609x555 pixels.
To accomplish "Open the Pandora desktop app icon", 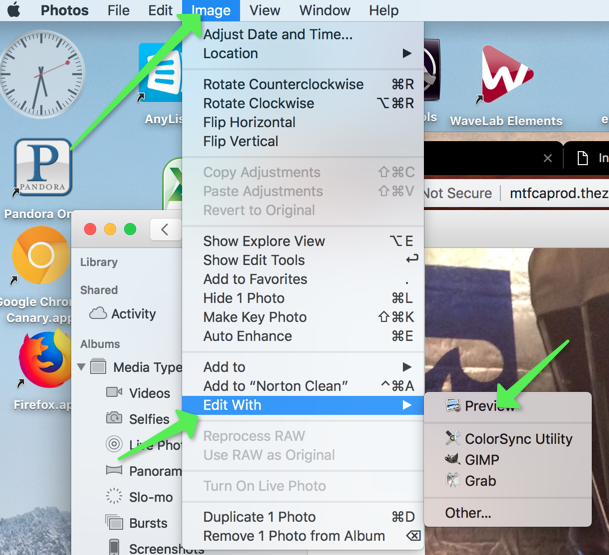I will click(42, 167).
